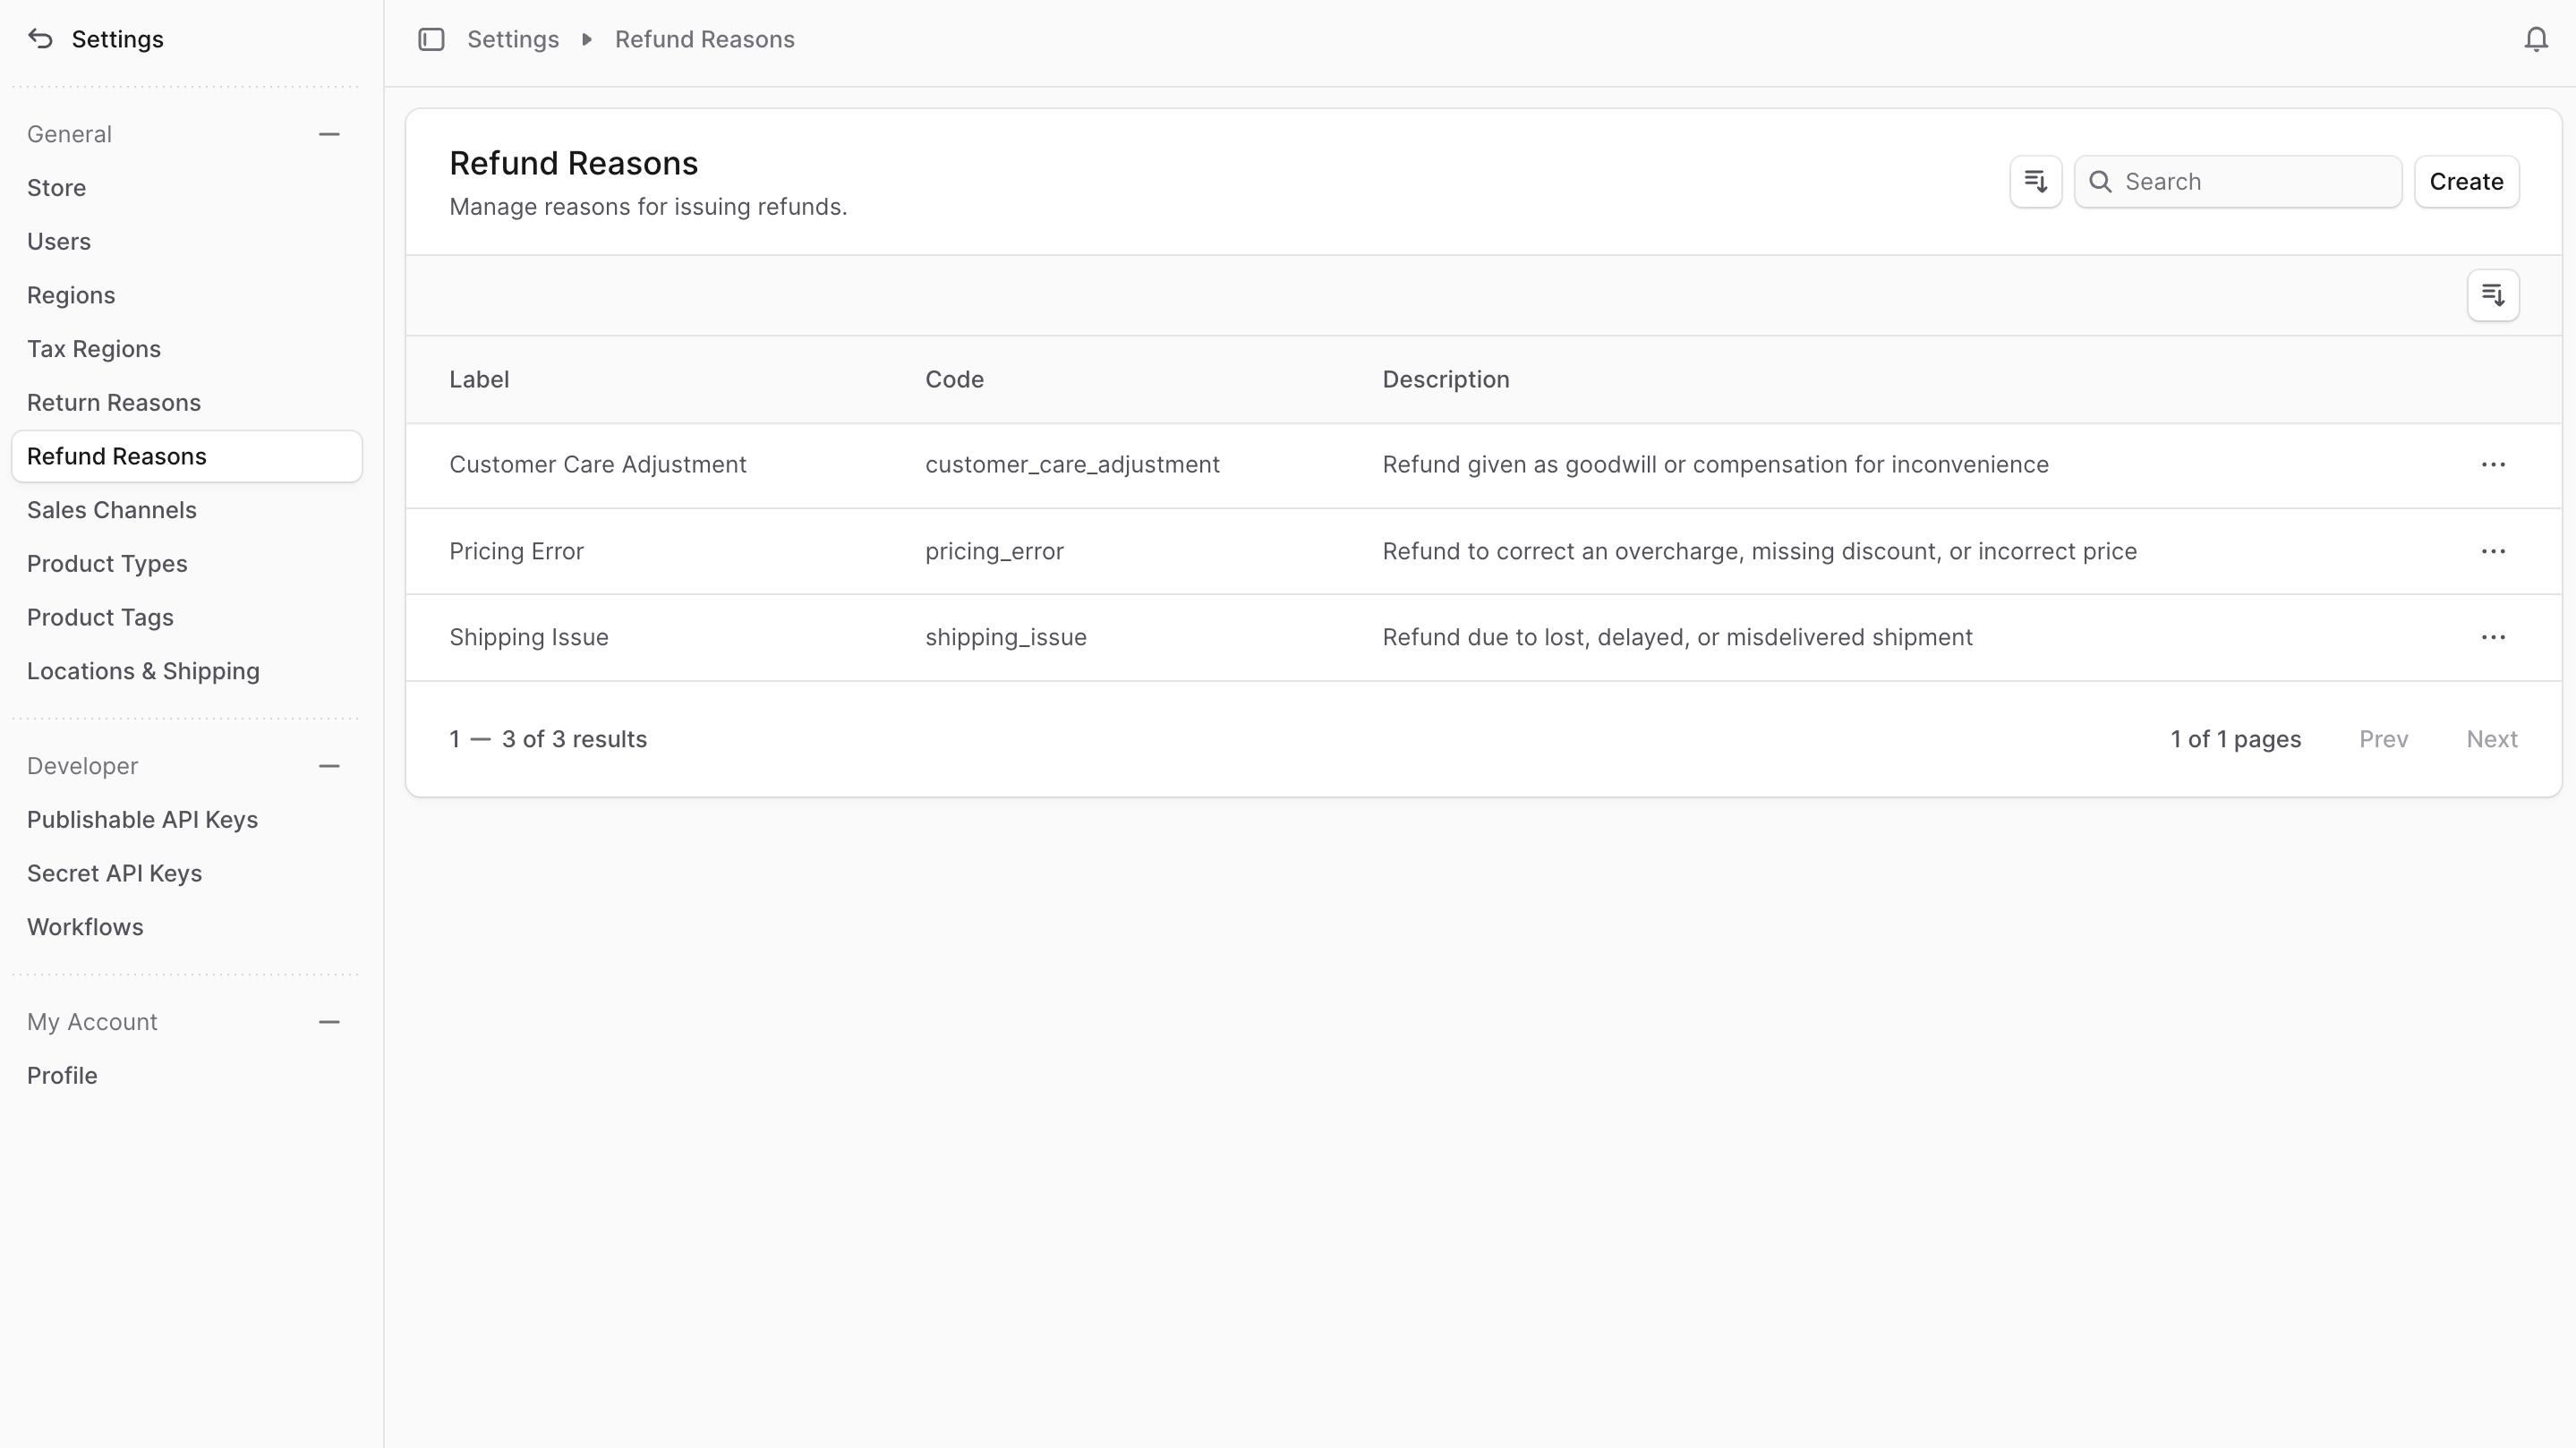The height and width of the screenshot is (1448, 2576).
Task: Click the Next pagination link
Action: point(2493,739)
